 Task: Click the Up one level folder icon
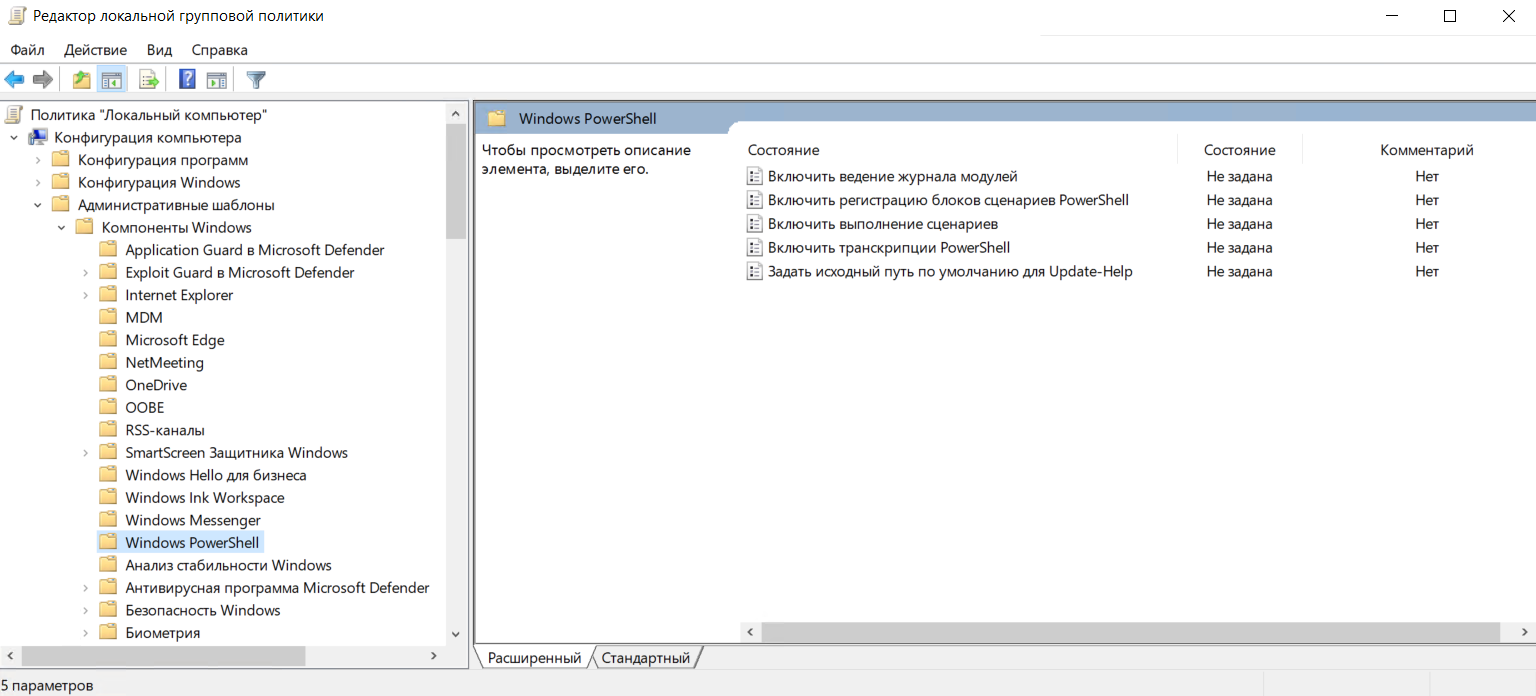click(x=82, y=80)
